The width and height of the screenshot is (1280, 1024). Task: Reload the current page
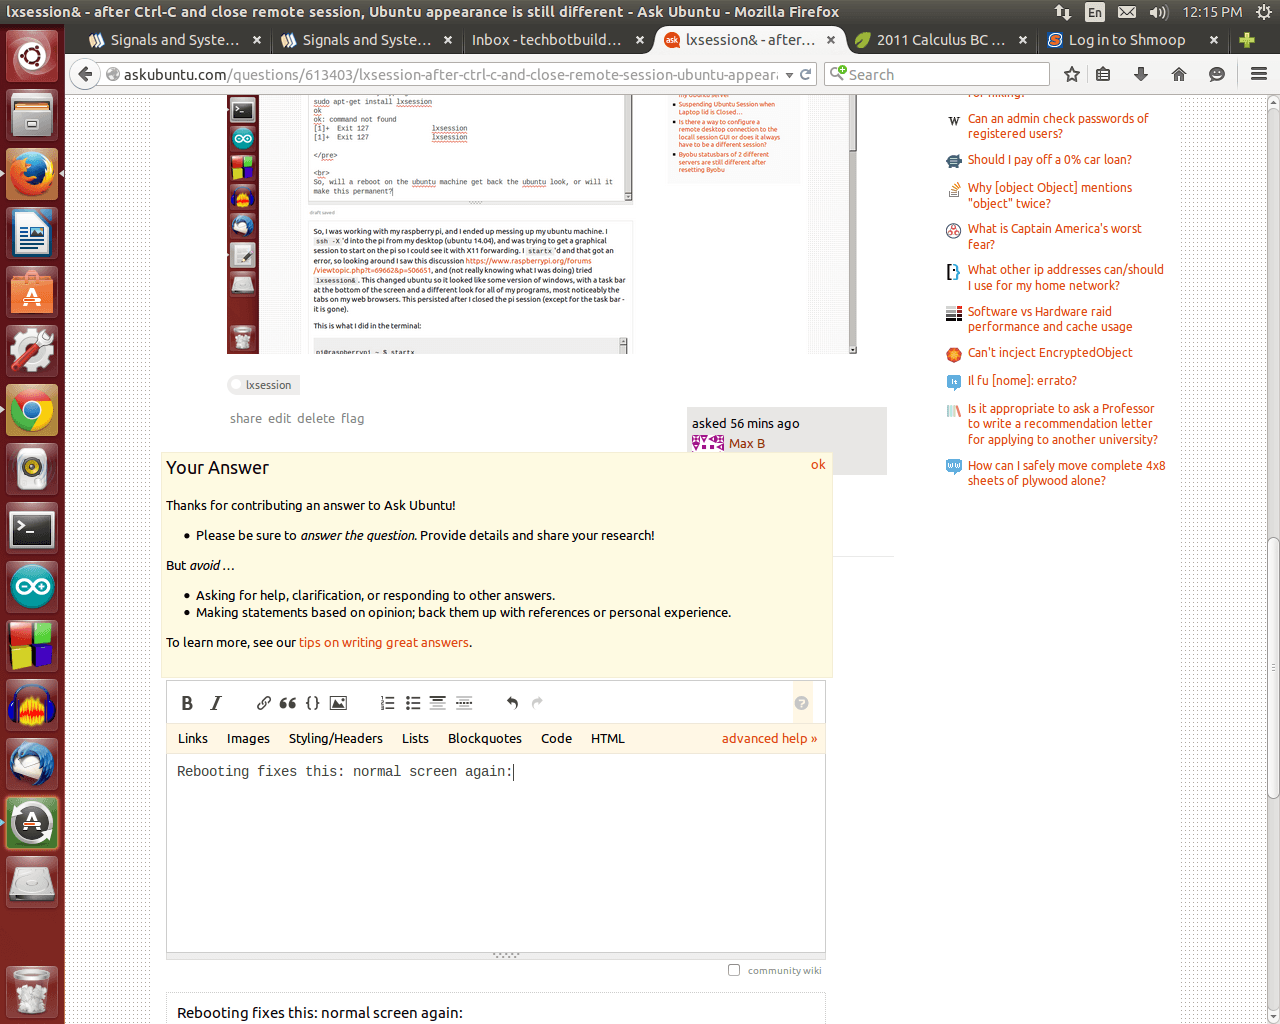point(805,75)
